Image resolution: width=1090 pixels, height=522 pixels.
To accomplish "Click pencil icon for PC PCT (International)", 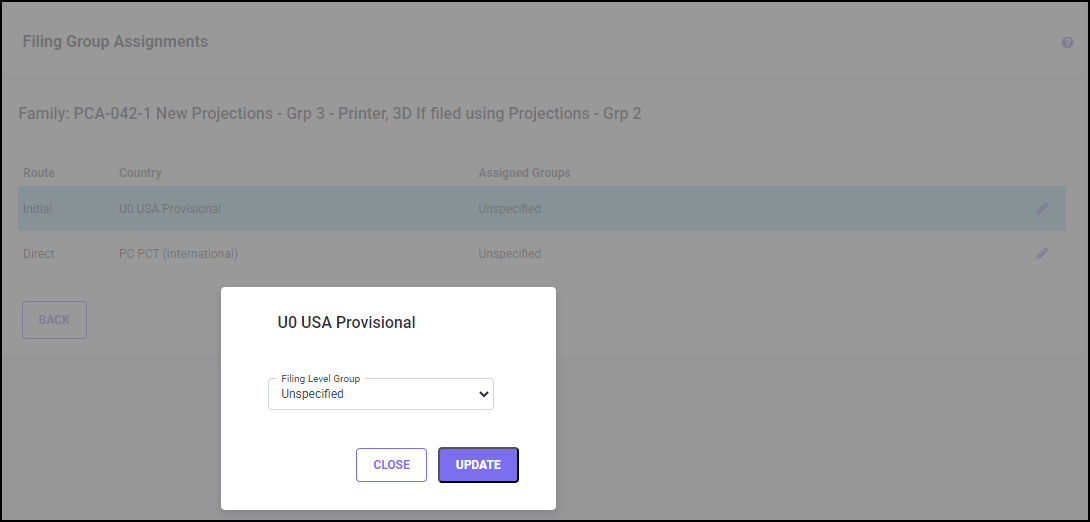I will coord(1042,254).
